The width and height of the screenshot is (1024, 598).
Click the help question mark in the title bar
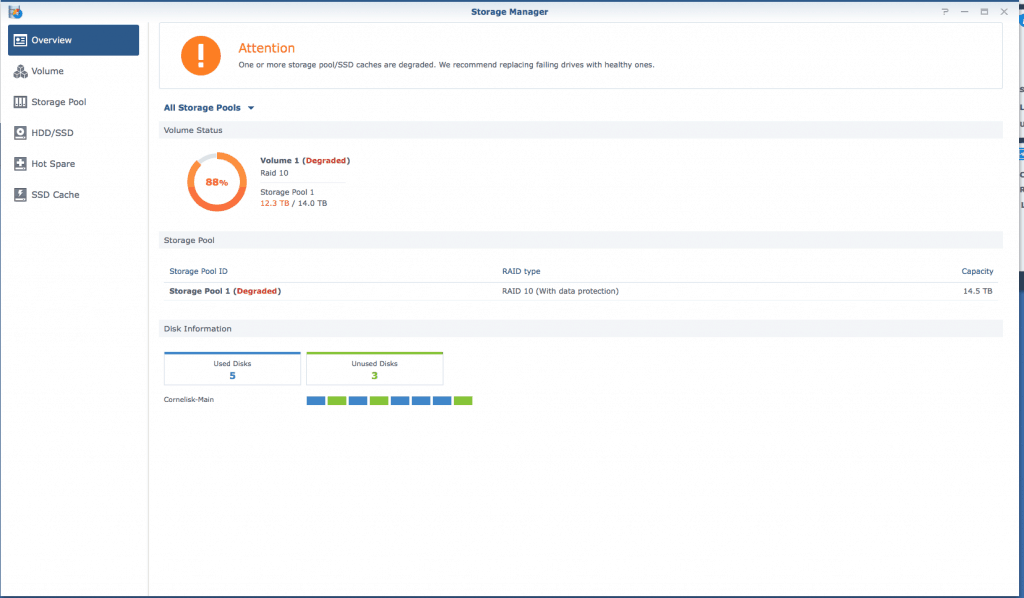pyautogui.click(x=945, y=11)
